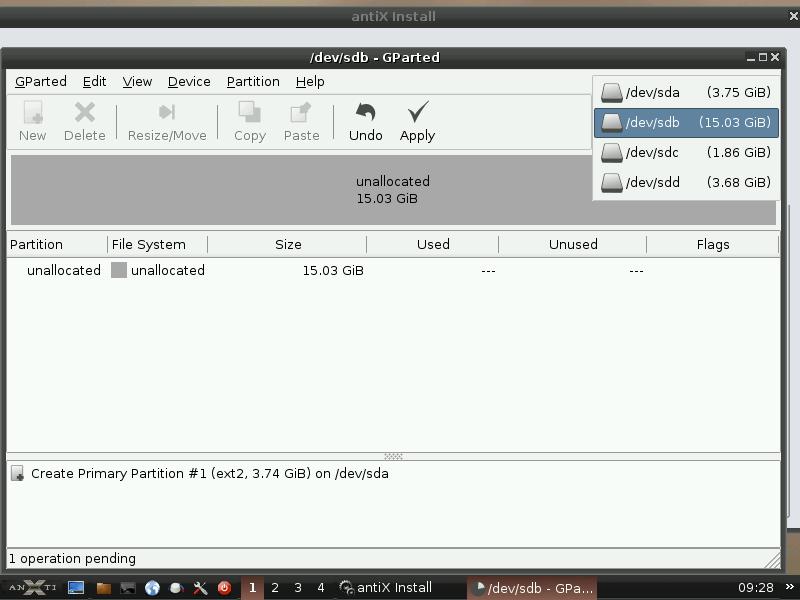Click the pane divider handle above operations list
Viewport: 800px width, 600px height.
[393, 456]
